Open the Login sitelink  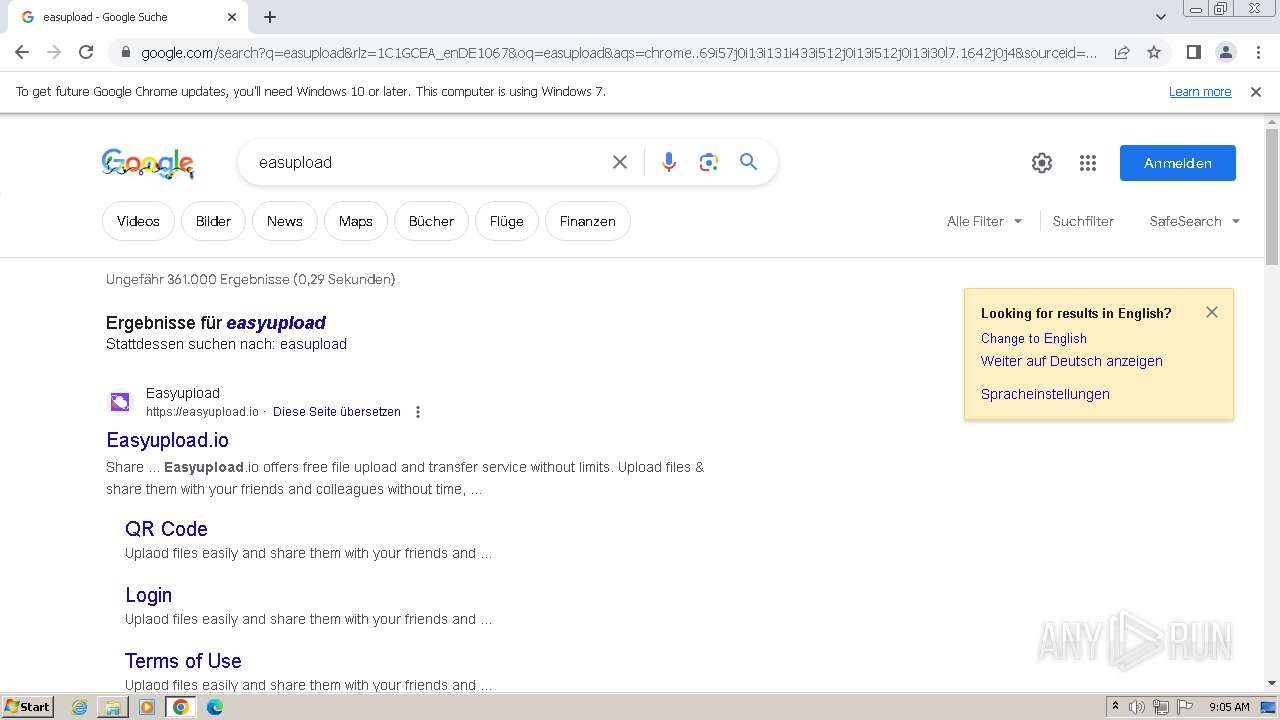148,595
